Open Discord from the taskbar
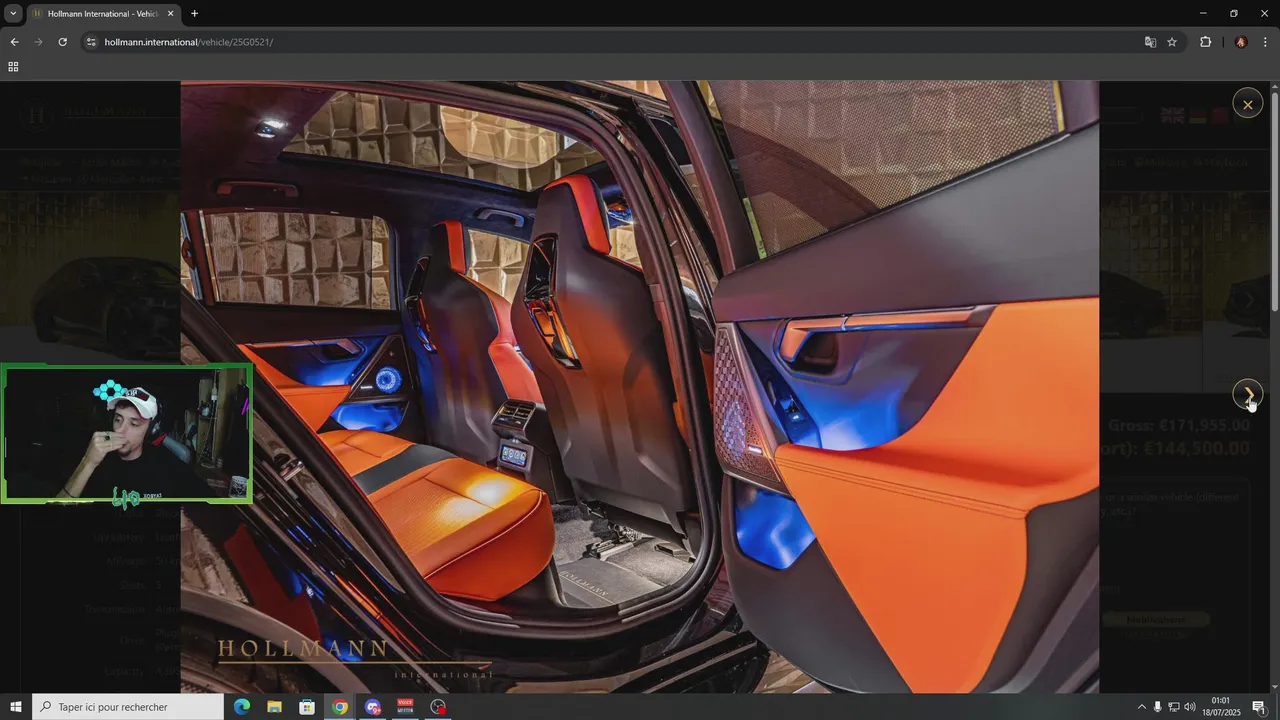Viewport: 1280px width, 720px height. pos(373,707)
